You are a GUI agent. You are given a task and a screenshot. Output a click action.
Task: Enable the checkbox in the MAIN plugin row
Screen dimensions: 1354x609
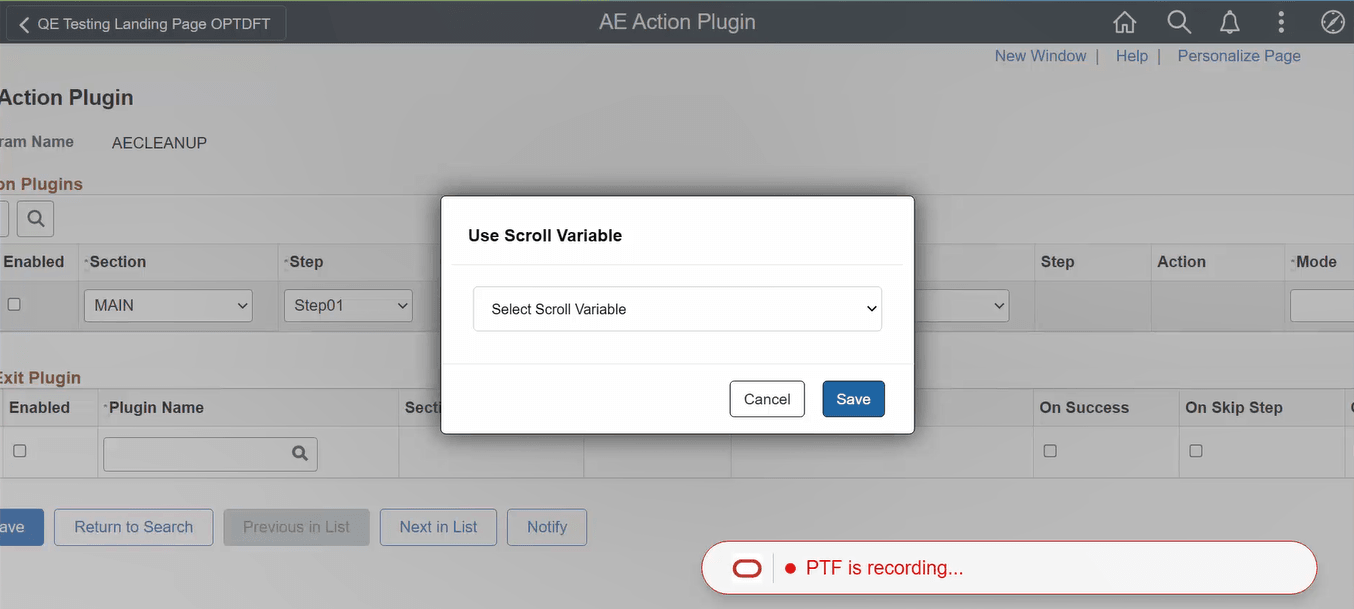[15, 305]
